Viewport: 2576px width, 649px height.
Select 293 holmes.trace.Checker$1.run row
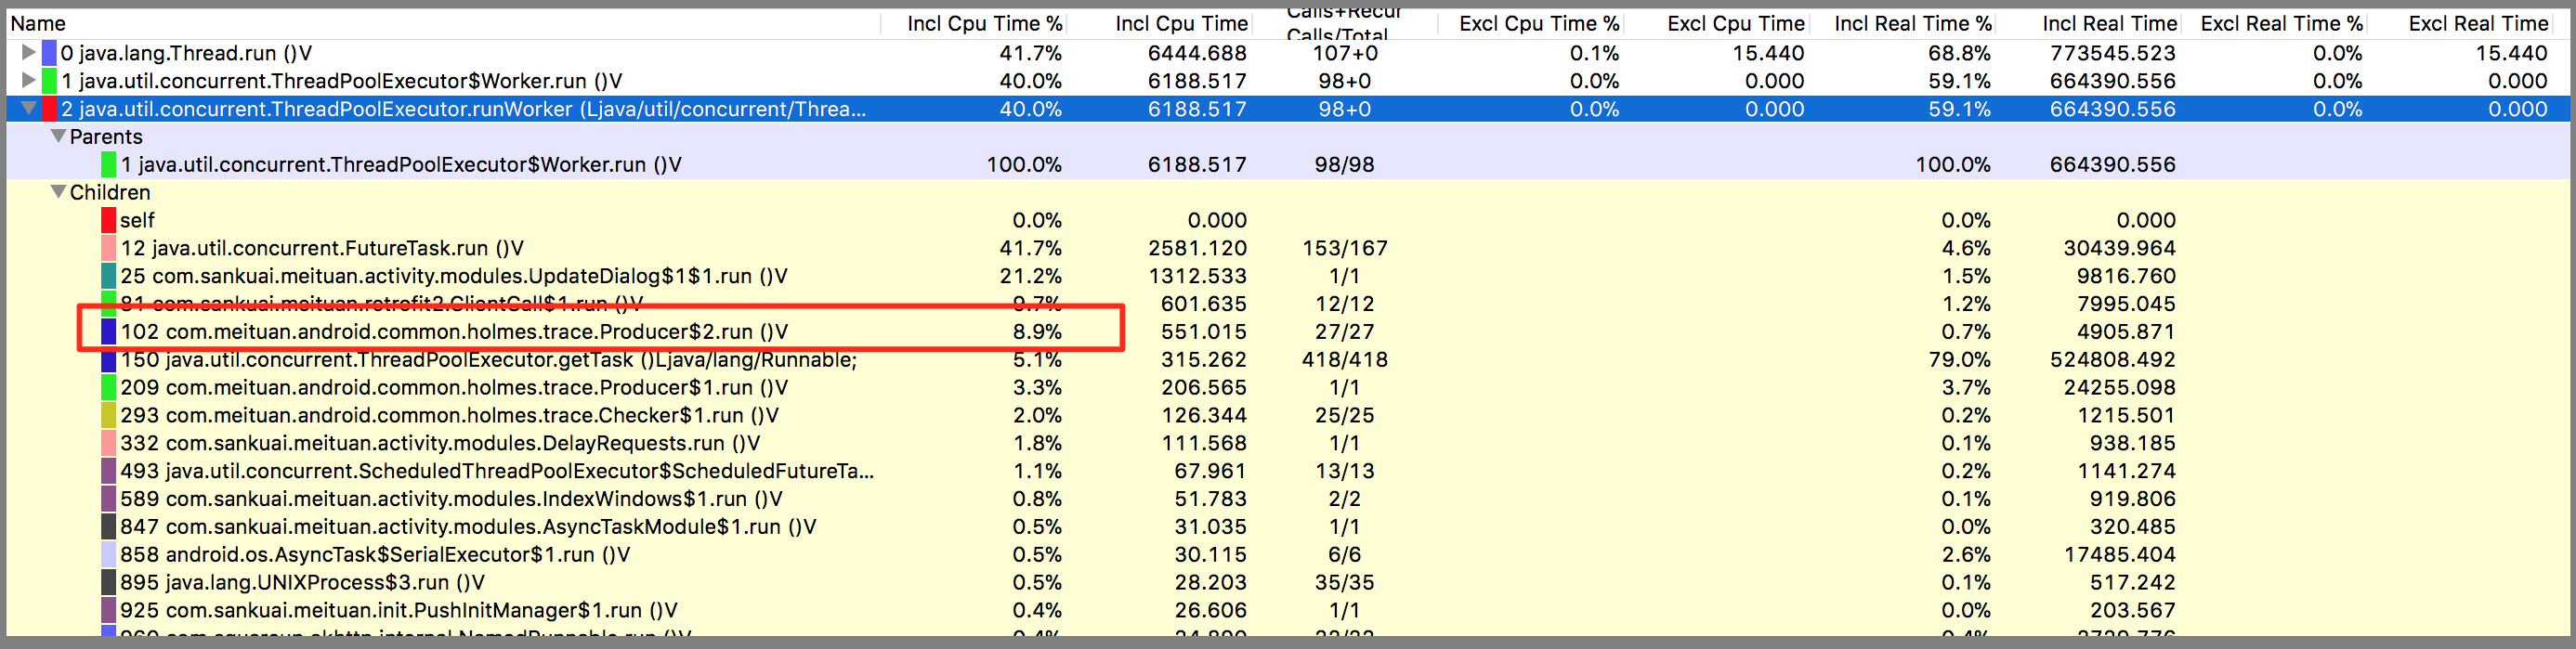pyautogui.click(x=1288, y=415)
